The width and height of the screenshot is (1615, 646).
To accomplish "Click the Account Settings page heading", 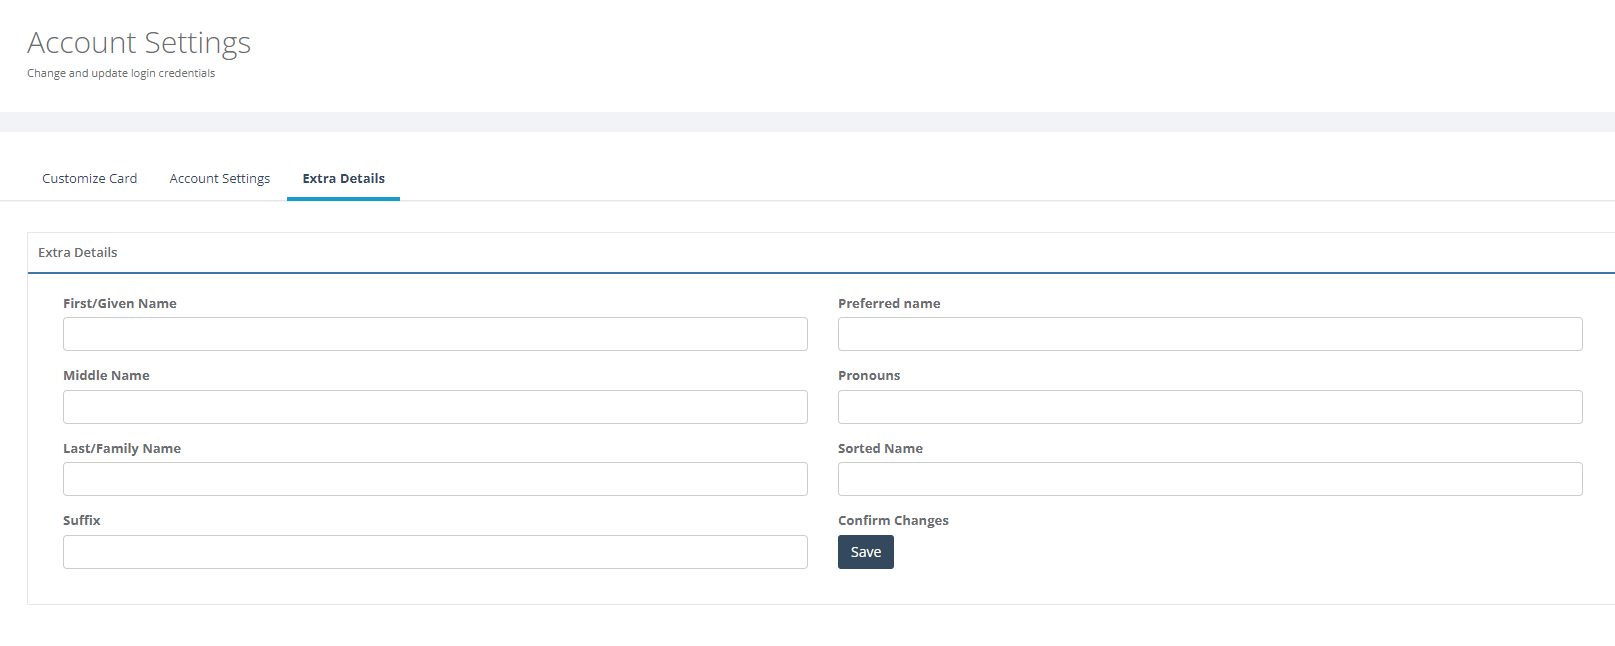I will tap(139, 43).
